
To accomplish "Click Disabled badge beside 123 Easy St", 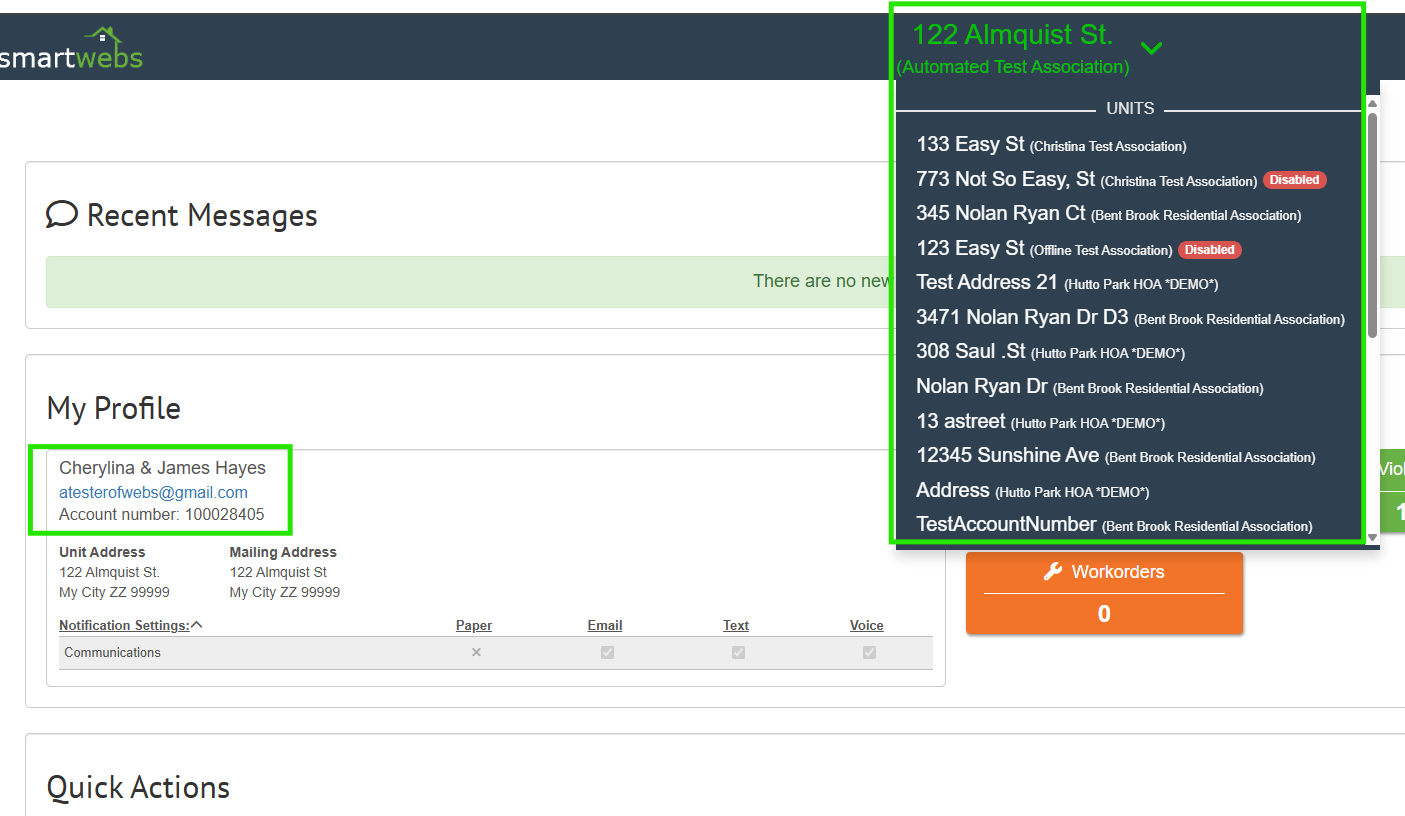I will click(x=1209, y=249).
